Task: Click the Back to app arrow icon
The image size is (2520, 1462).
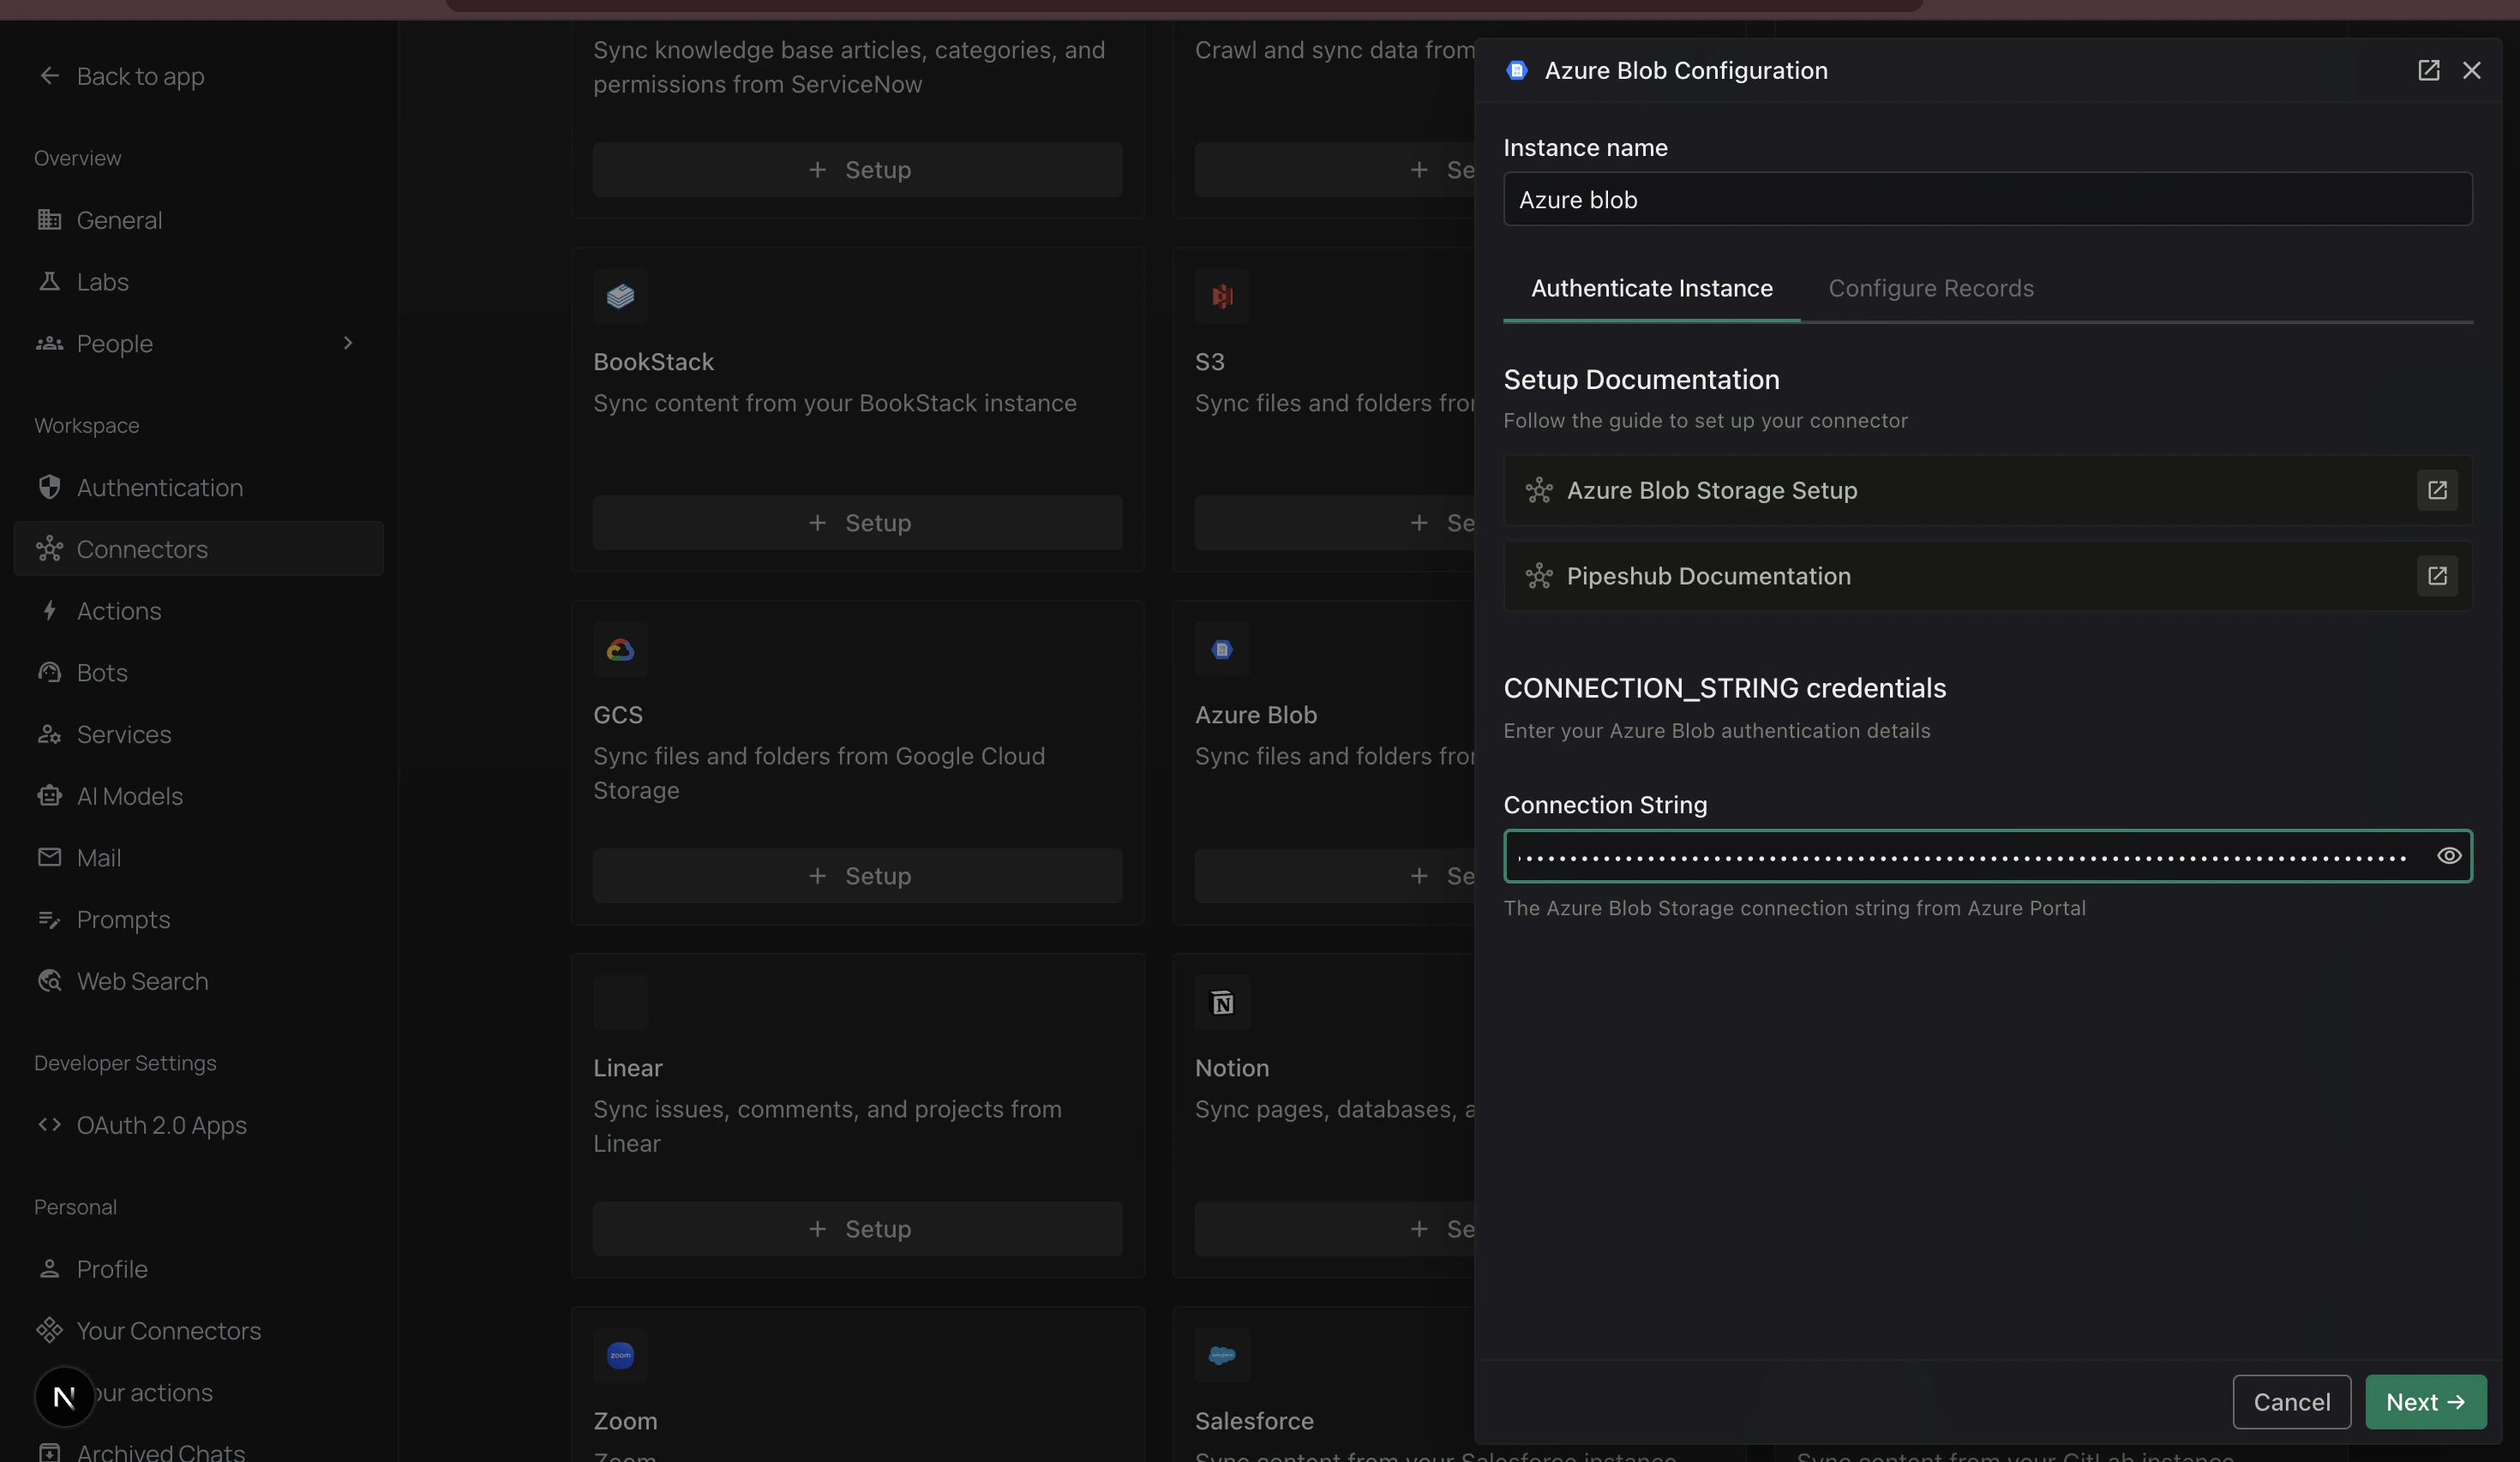Action: [x=49, y=76]
